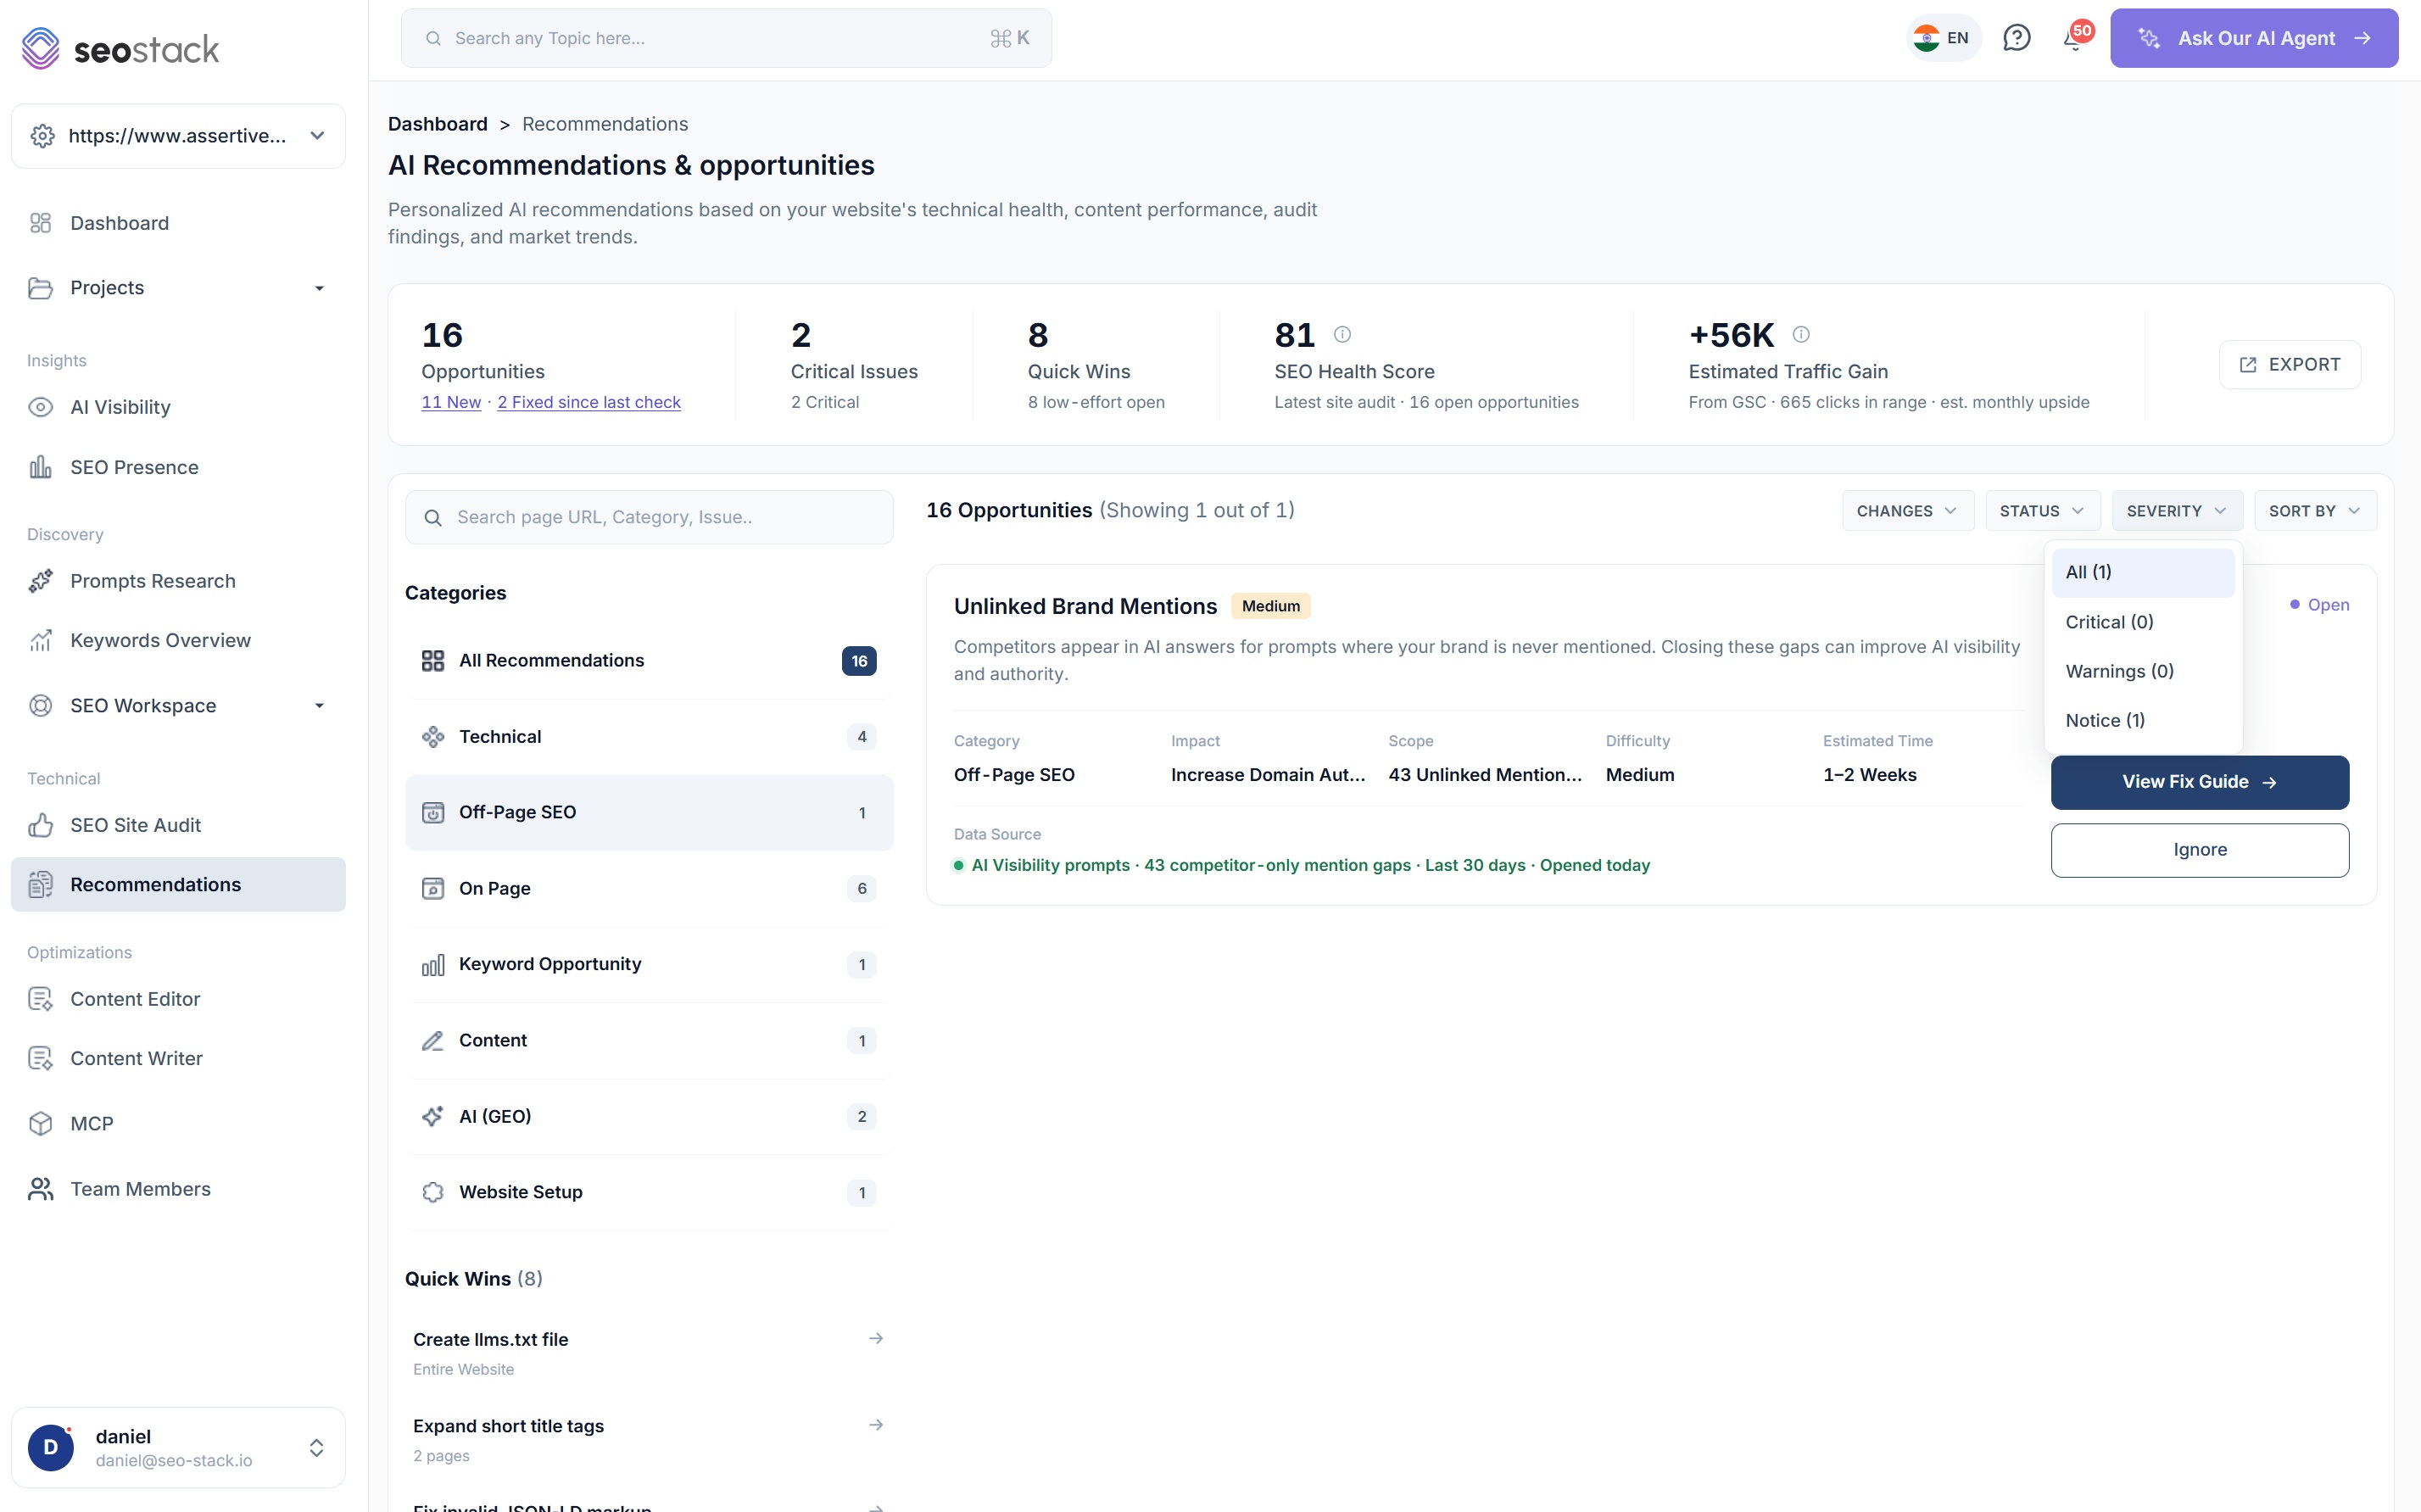Focus the Search any Topic field
The width and height of the screenshot is (2421, 1512).
click(726, 38)
